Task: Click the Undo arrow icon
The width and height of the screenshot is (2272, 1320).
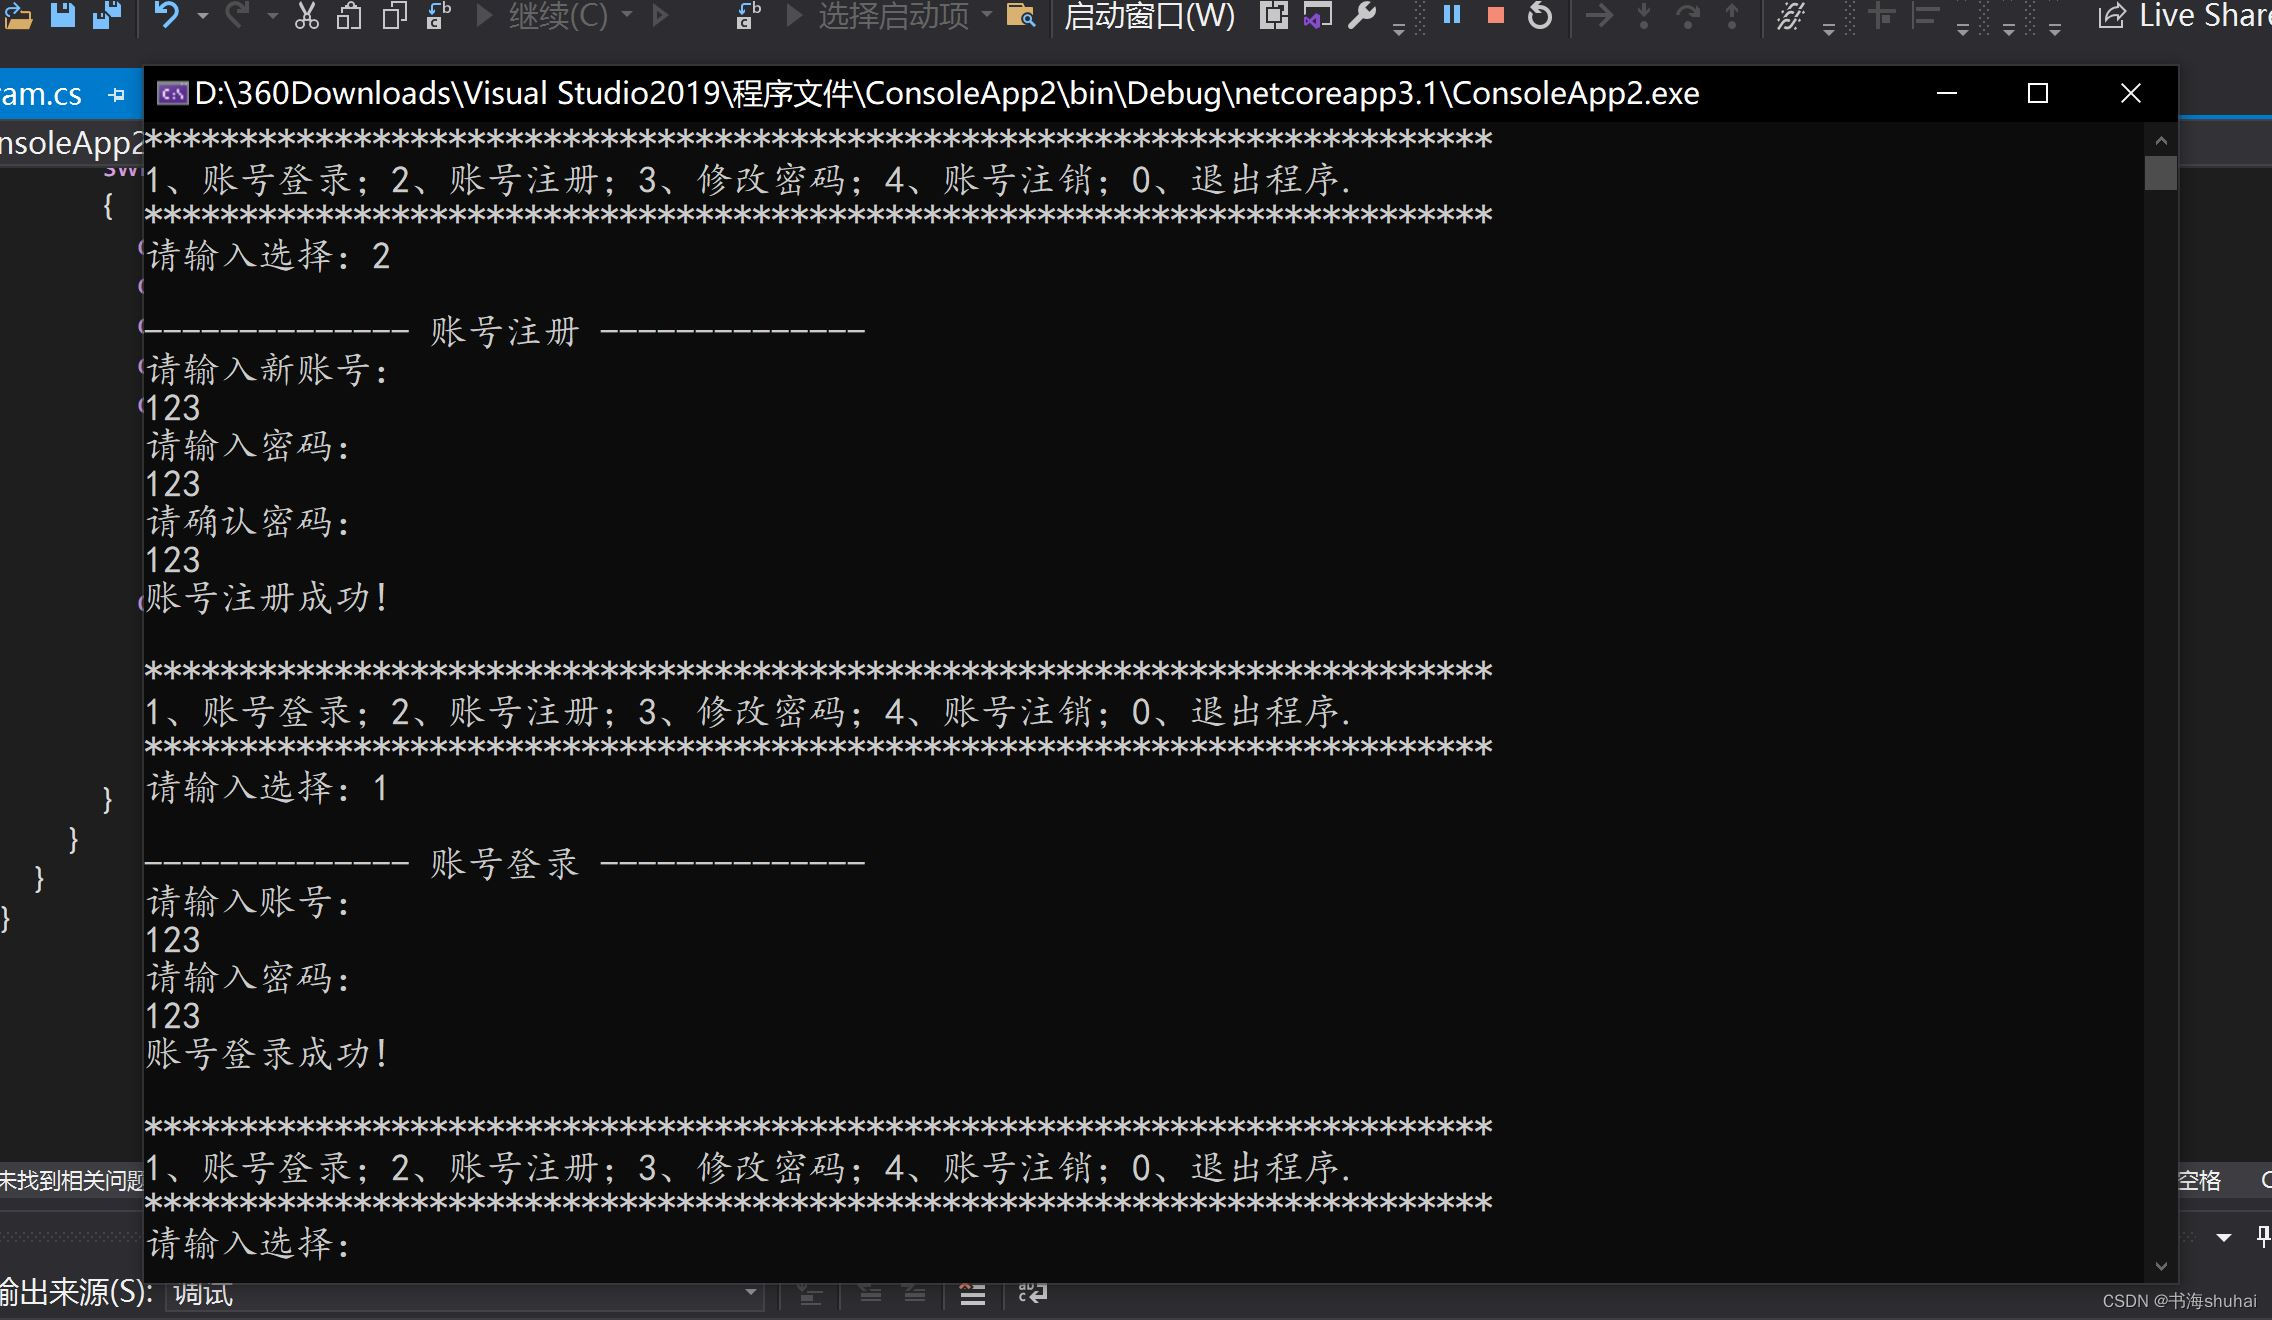Action: (x=167, y=15)
